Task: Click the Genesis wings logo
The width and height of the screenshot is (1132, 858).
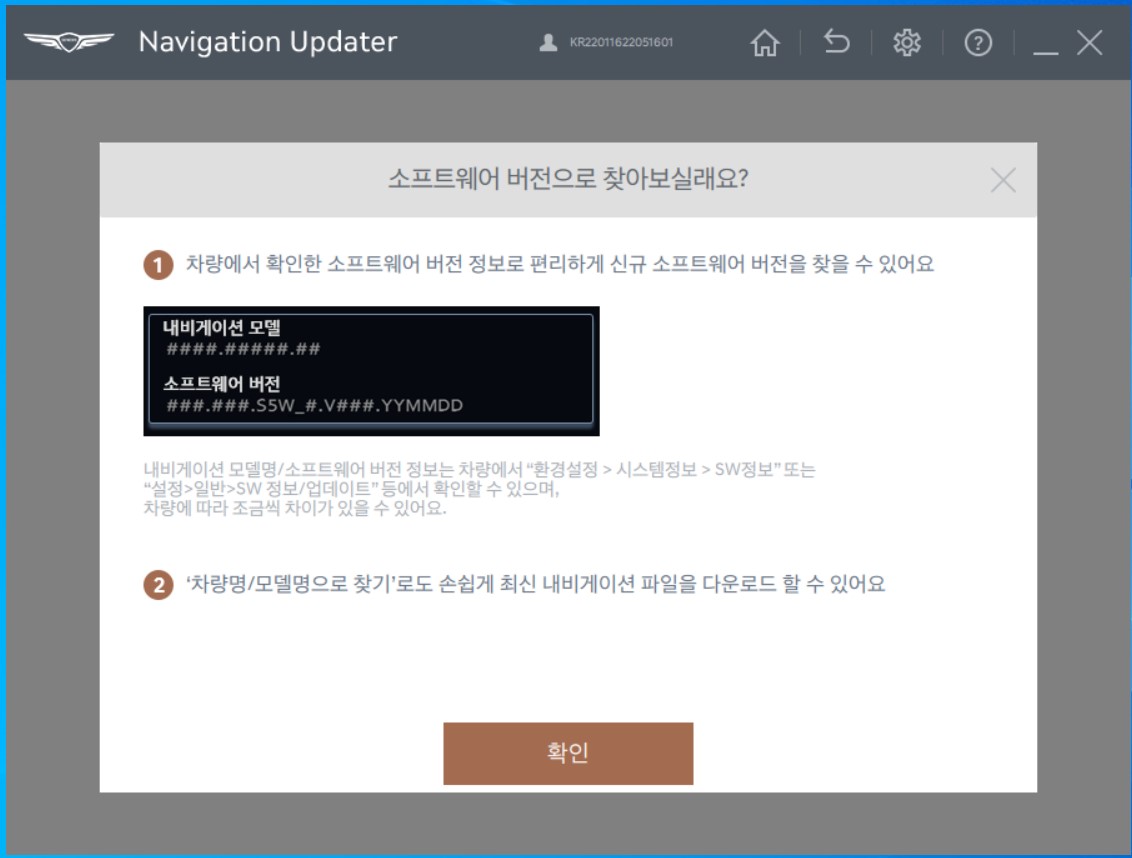Action: (69, 42)
